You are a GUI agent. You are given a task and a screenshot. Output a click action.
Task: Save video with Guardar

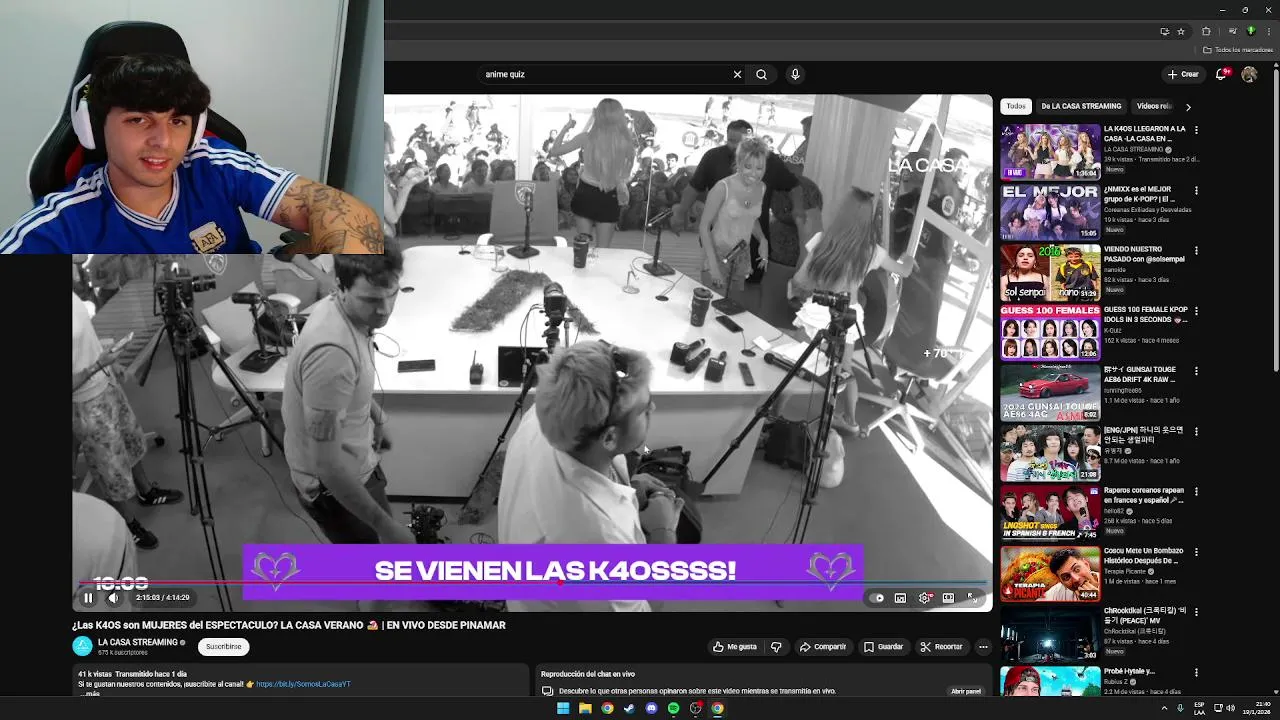click(x=884, y=647)
